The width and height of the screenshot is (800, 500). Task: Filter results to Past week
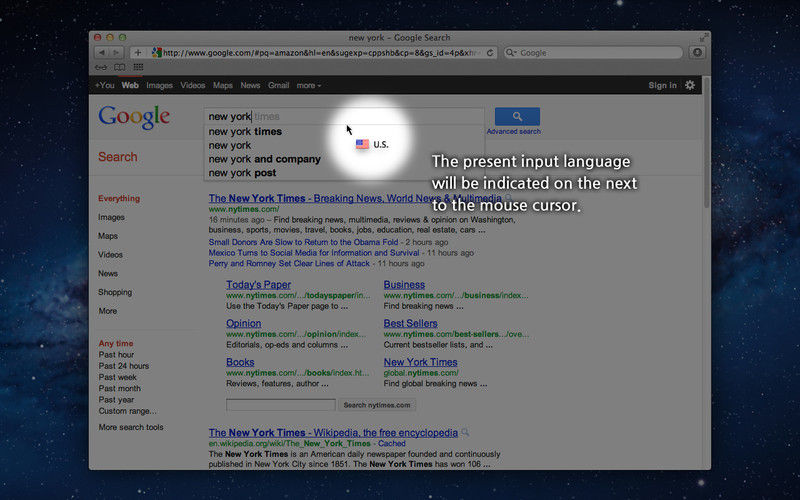click(117, 377)
